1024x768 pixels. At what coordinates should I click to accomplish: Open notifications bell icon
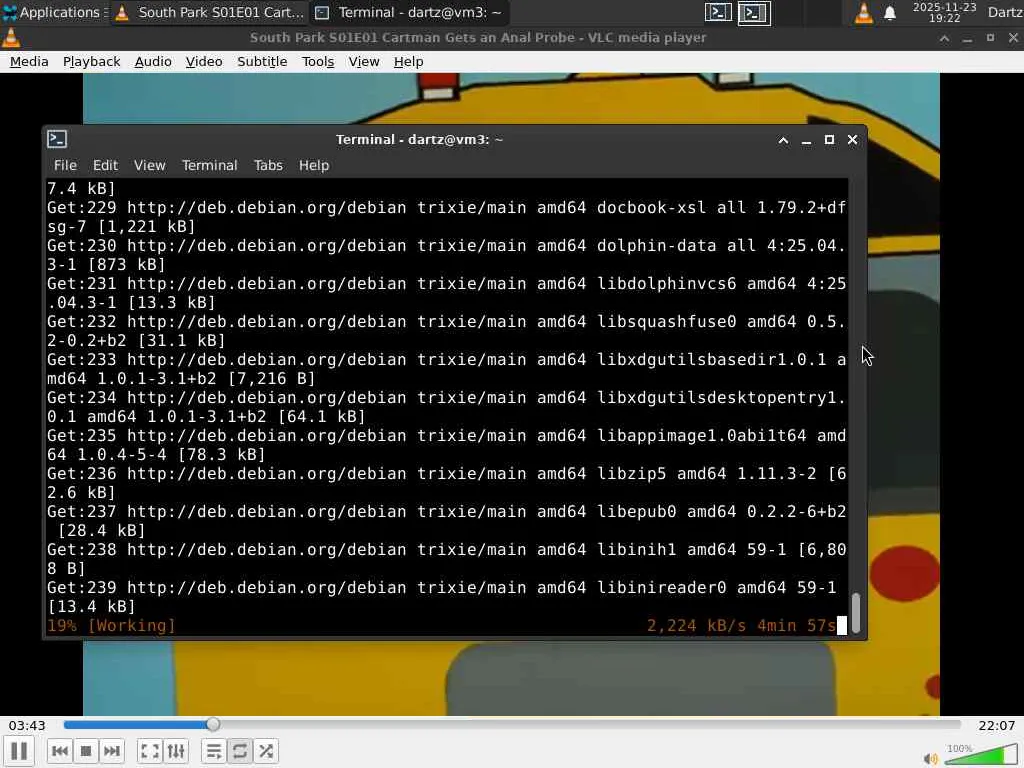889,13
